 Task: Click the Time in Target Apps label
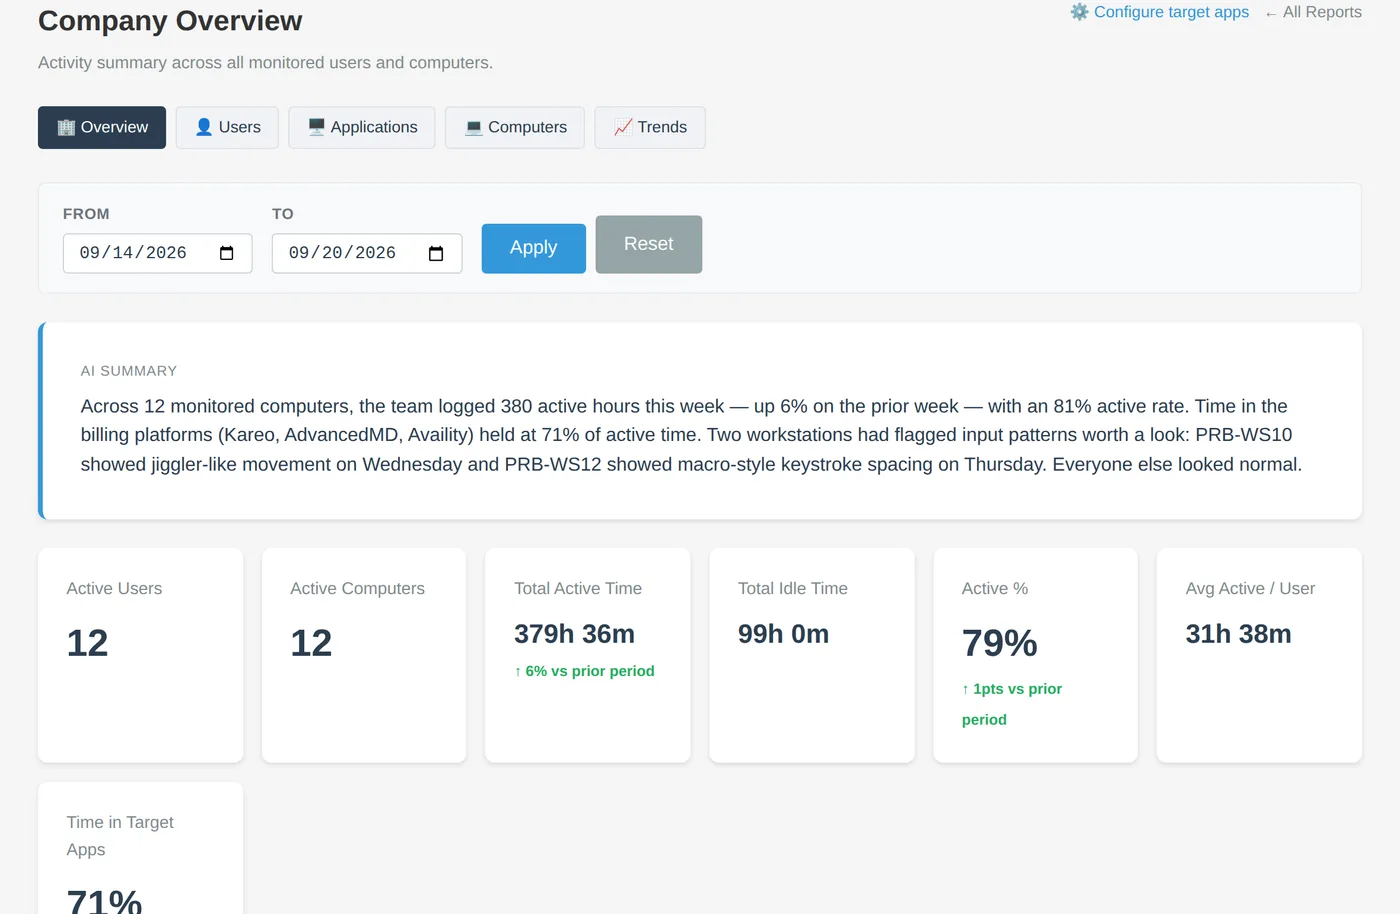click(x=120, y=836)
